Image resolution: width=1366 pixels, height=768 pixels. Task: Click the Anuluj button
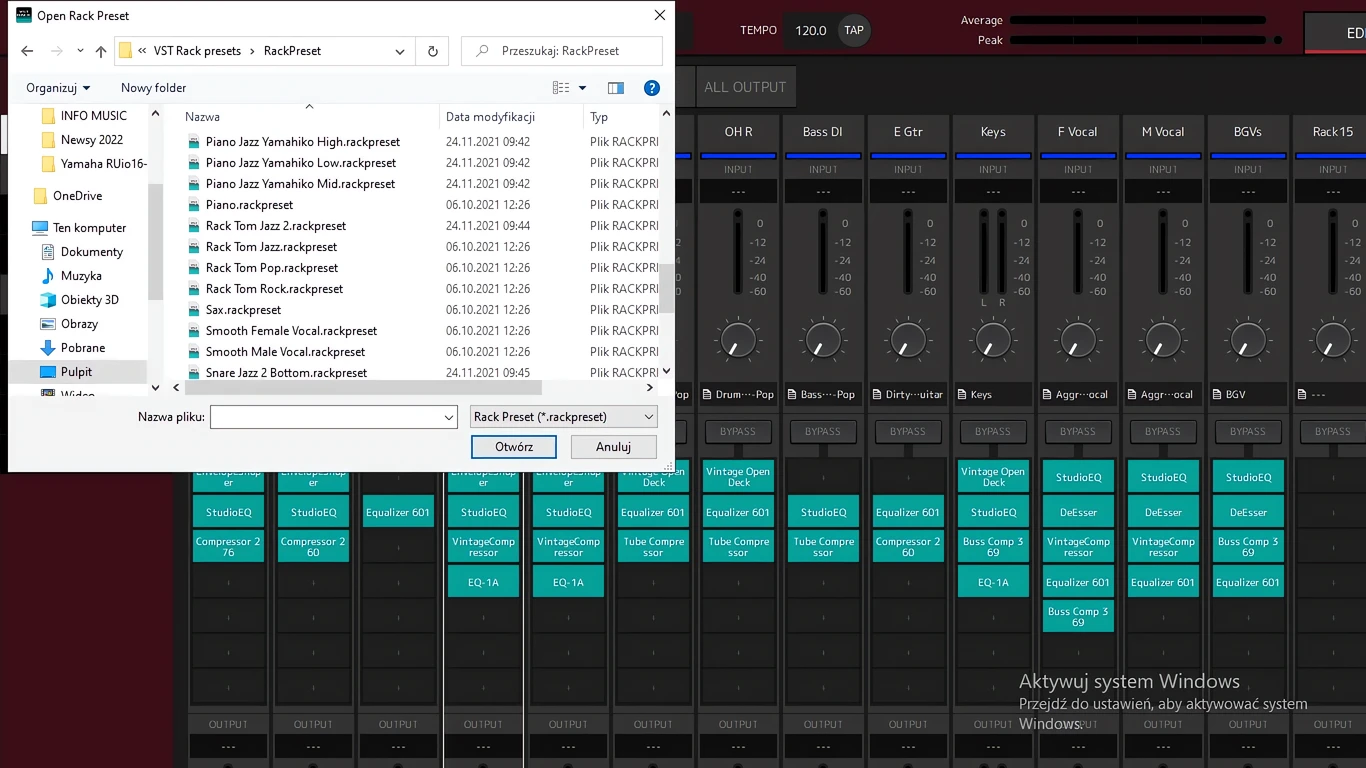(614, 447)
